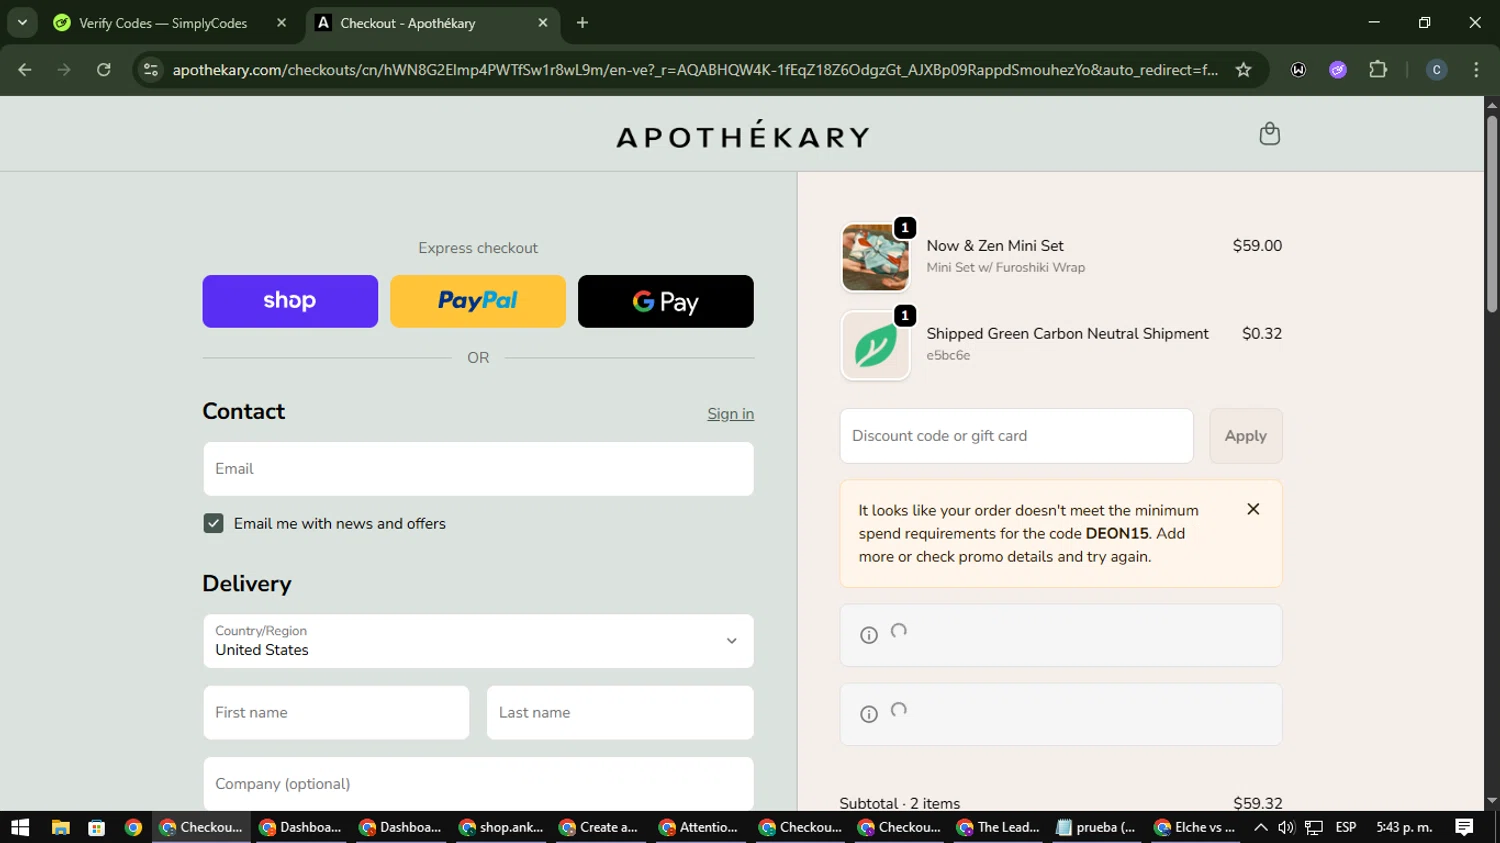Click the Shipped Green Carbon Neutral thumbnail
Screen dimensions: 1500x843
coord(875,345)
